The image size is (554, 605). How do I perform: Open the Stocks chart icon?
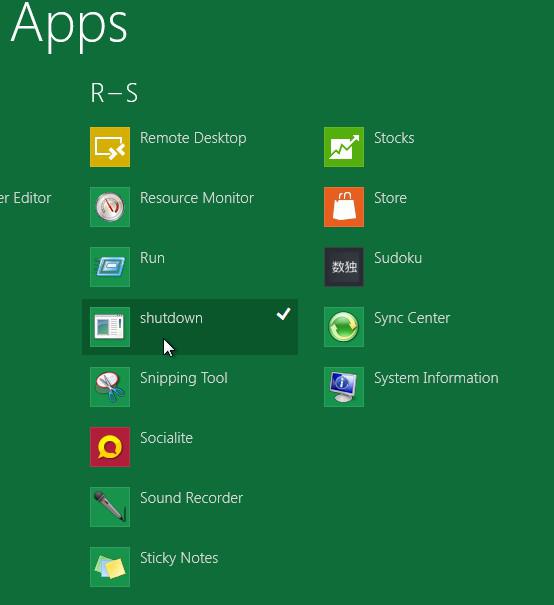pyautogui.click(x=344, y=147)
